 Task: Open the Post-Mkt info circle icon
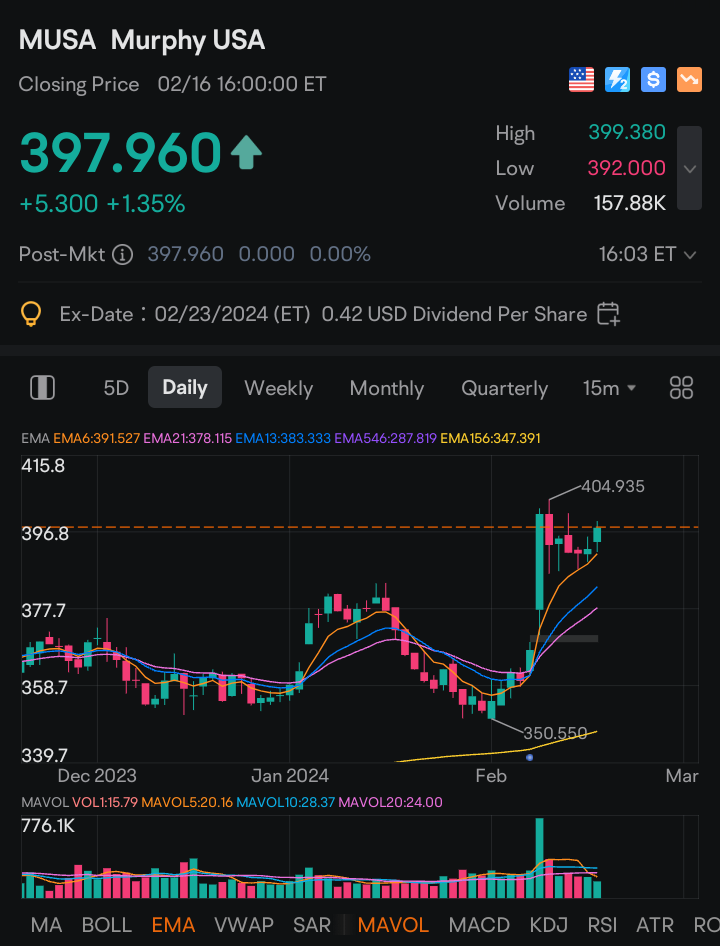(123, 255)
